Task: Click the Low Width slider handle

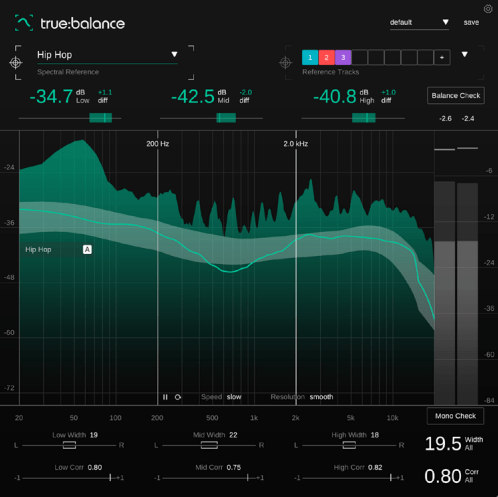Action: pos(69,445)
